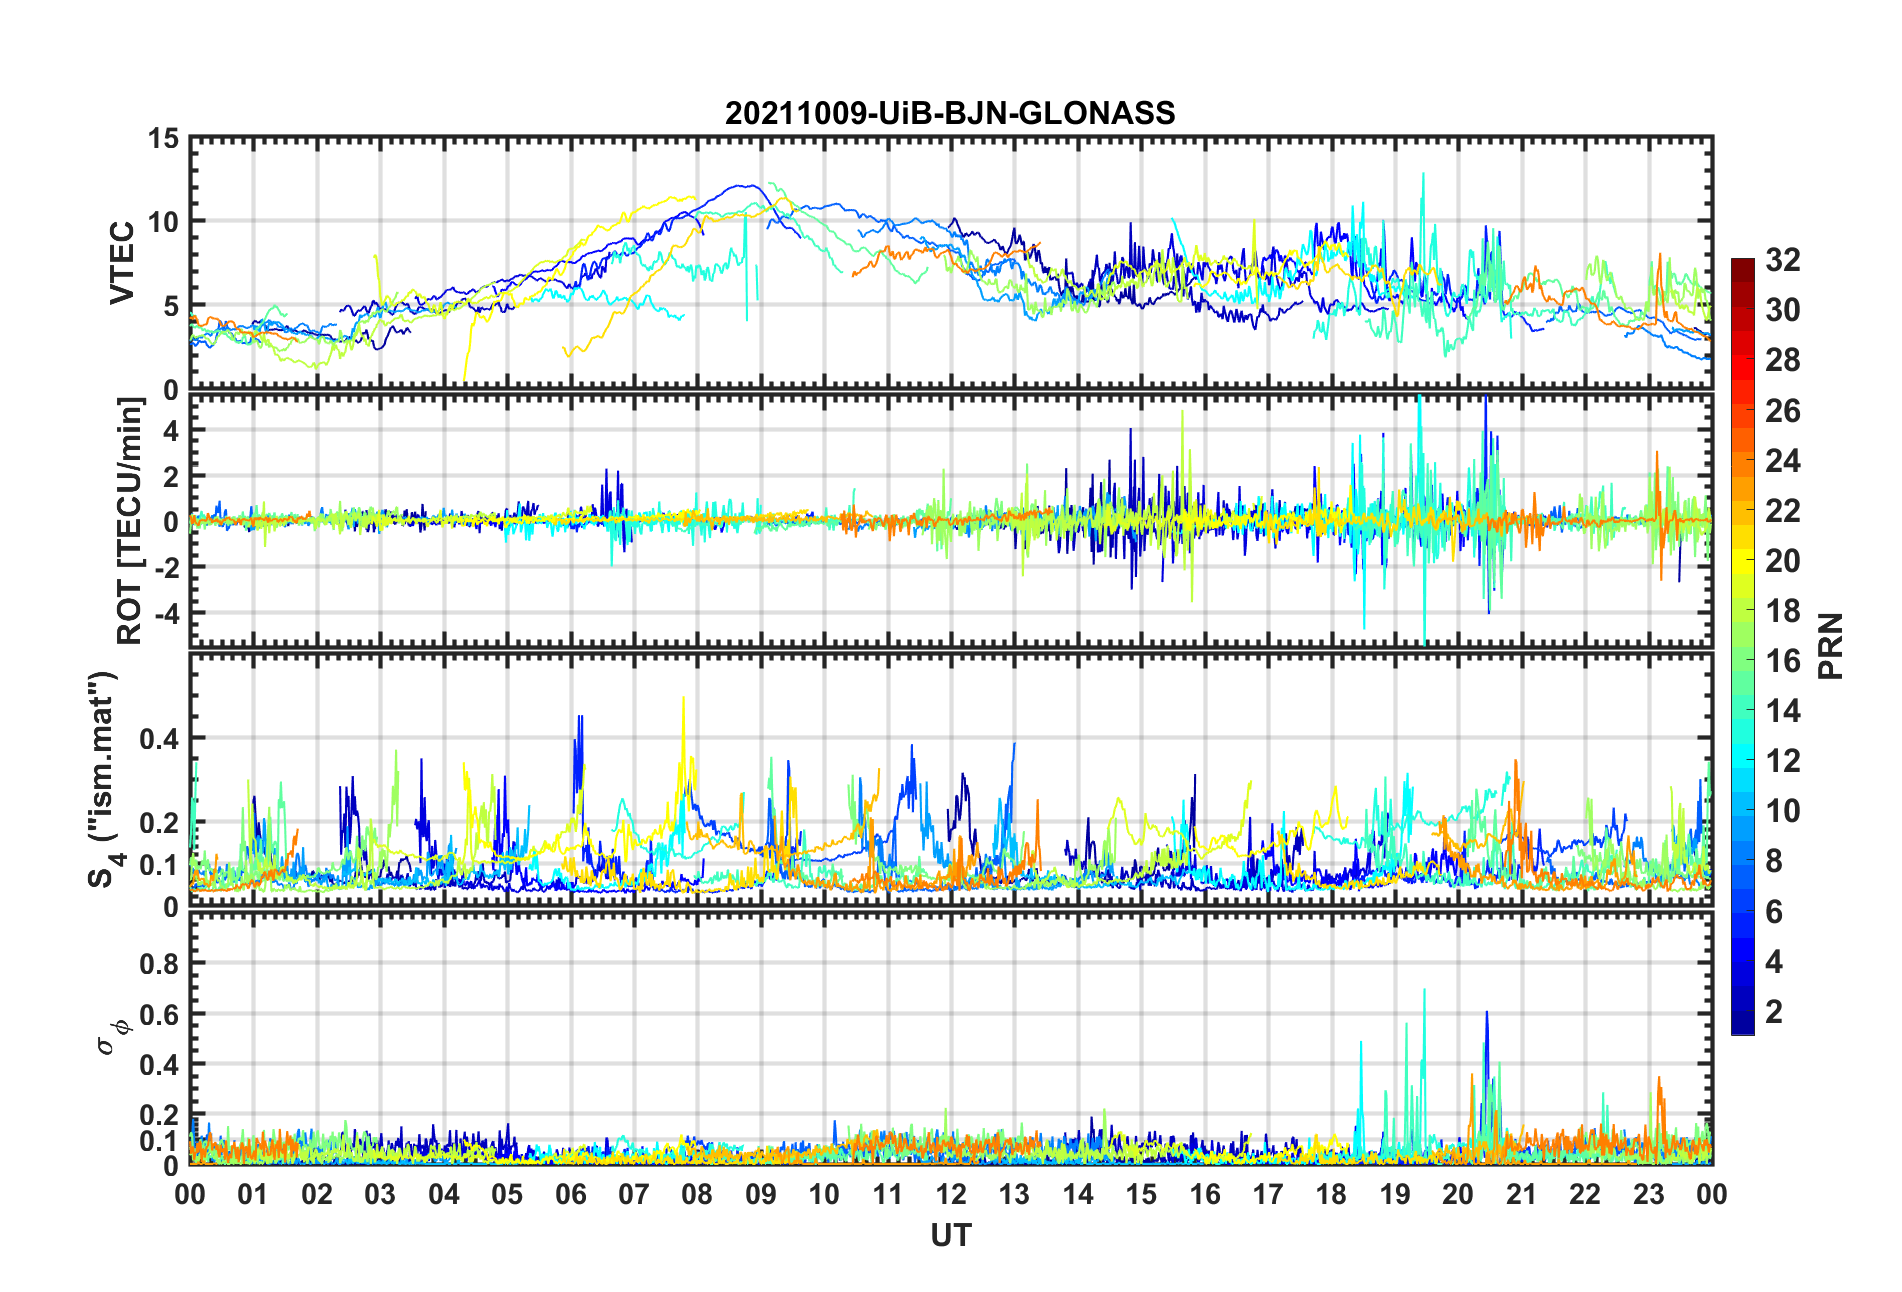Click the 16 tick label on the PRN colorbar
This screenshot has width=1902, height=1292.
click(x=1782, y=661)
